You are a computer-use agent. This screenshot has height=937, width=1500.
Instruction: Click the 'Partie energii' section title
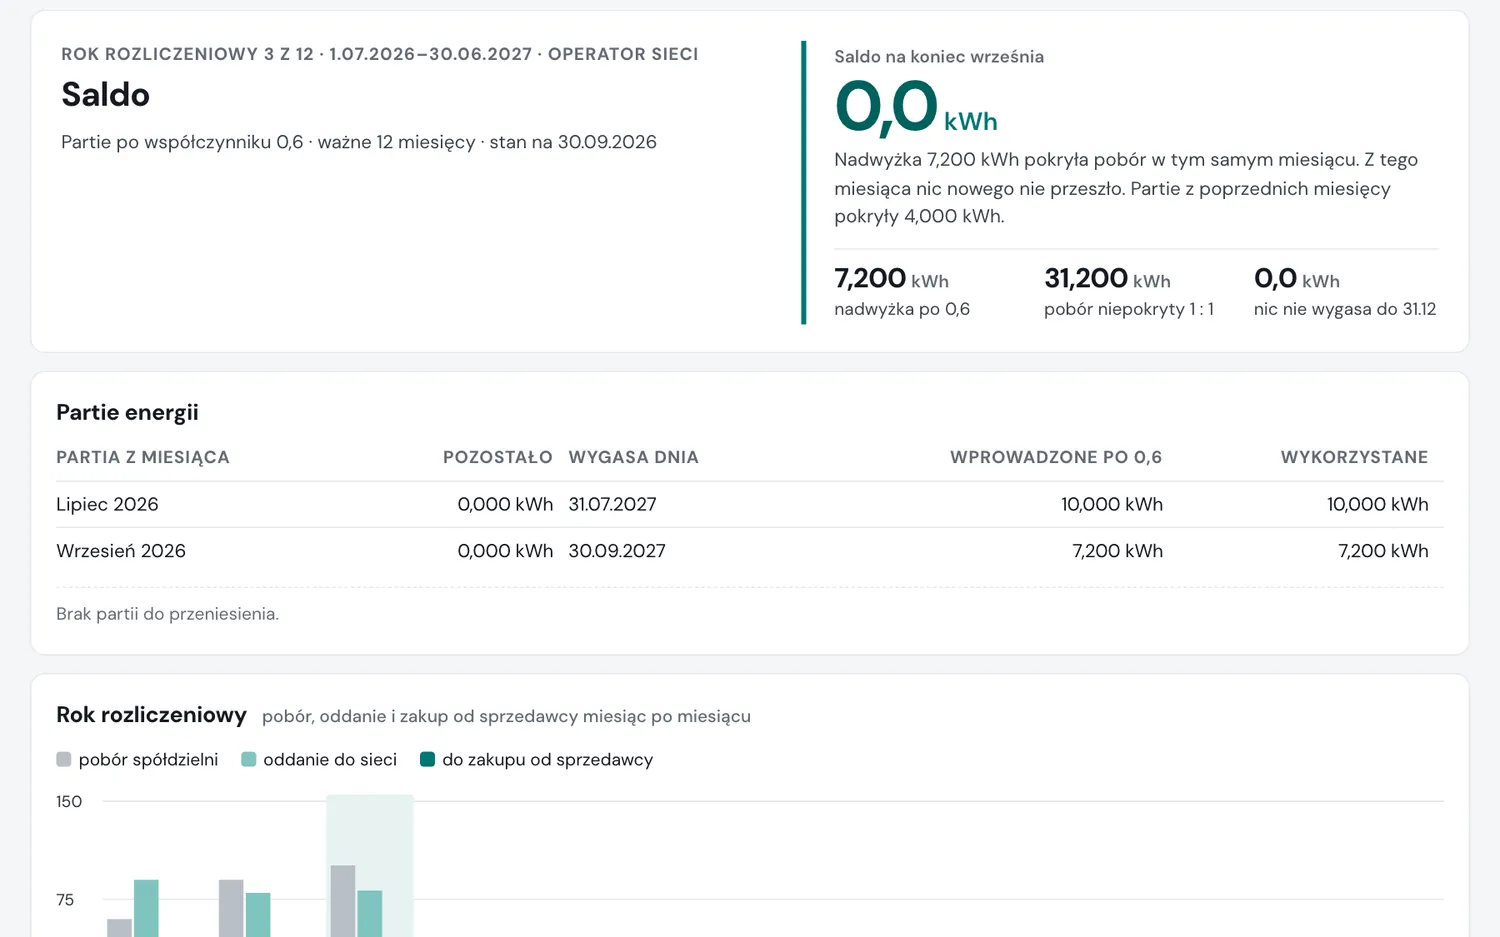(127, 412)
